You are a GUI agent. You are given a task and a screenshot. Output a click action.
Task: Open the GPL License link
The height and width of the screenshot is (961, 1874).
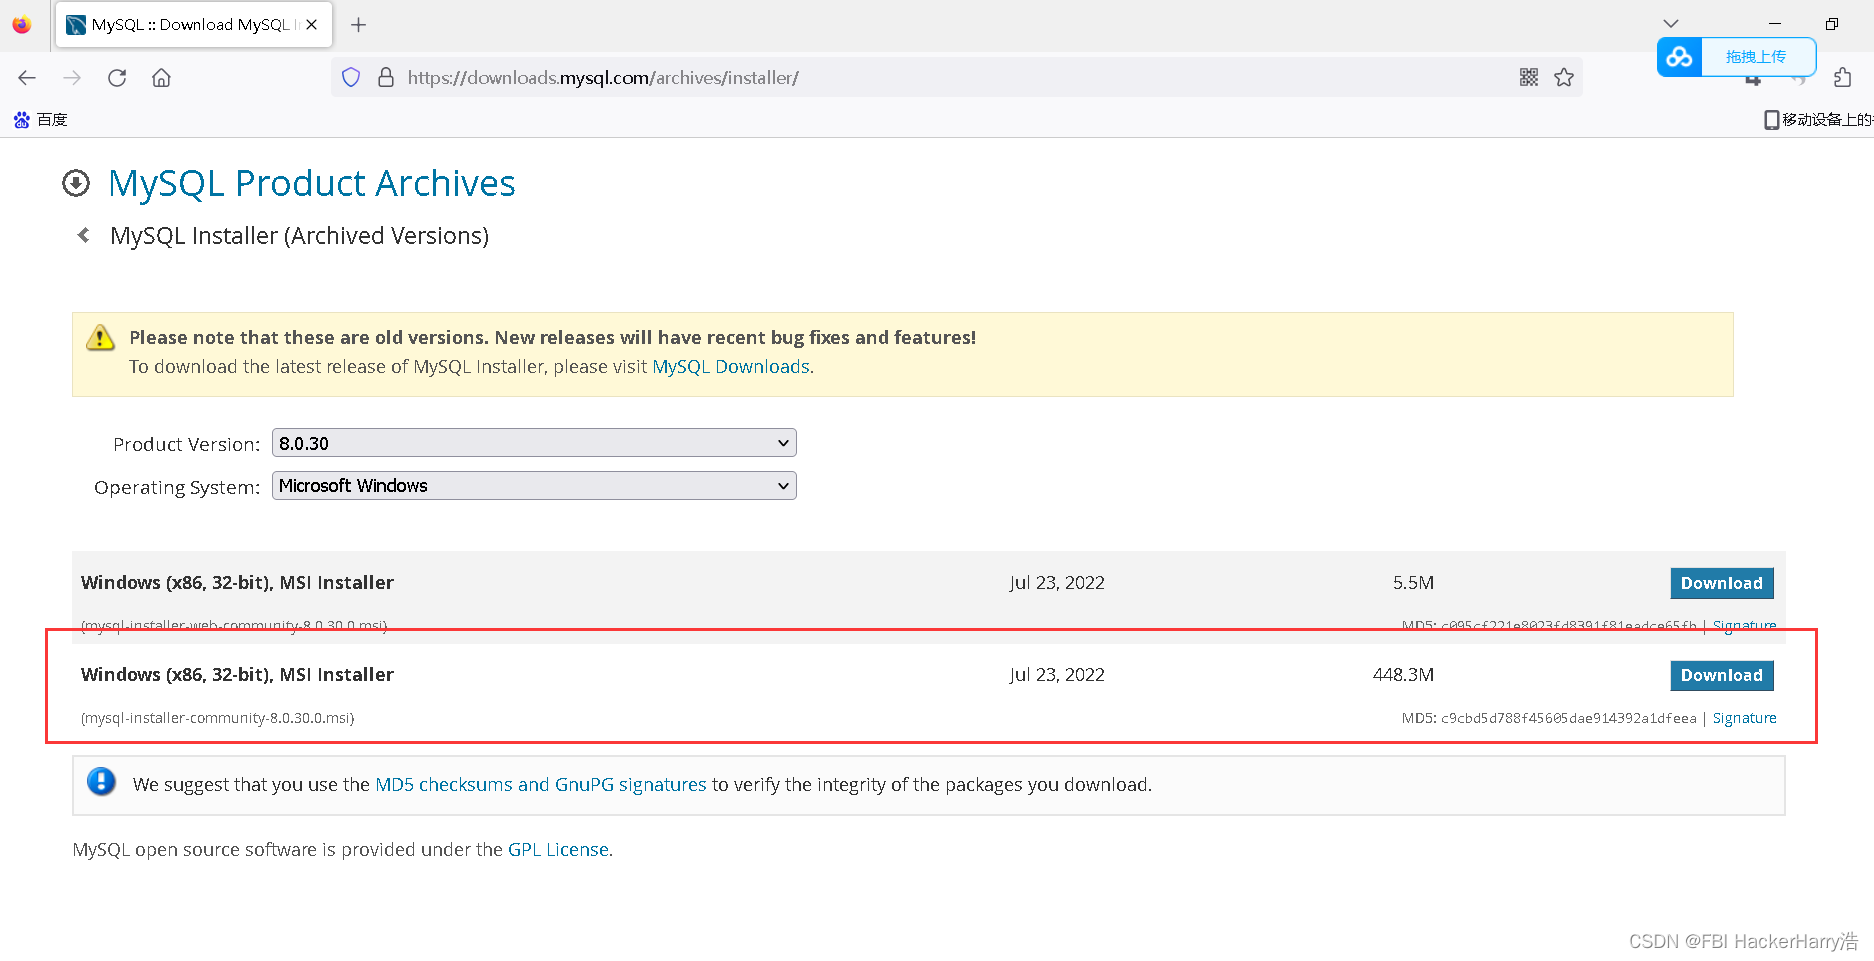558,850
